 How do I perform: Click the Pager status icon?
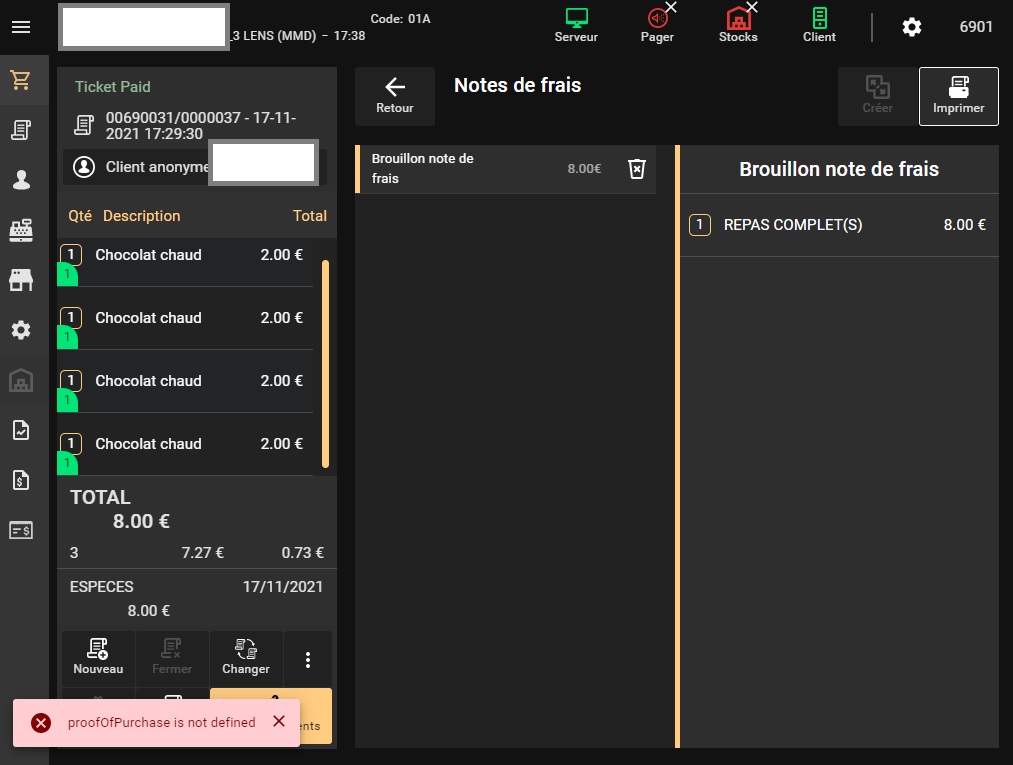click(657, 25)
